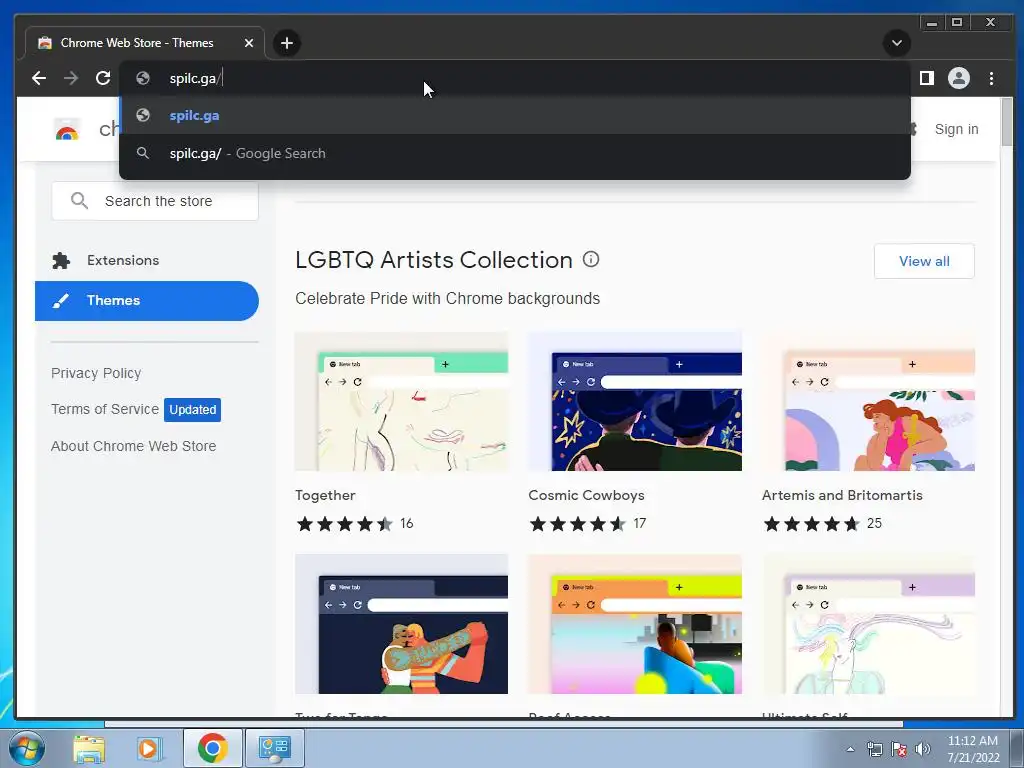Open the dancing couple theme thumbnail
This screenshot has height=768, width=1024.
[x=401, y=624]
